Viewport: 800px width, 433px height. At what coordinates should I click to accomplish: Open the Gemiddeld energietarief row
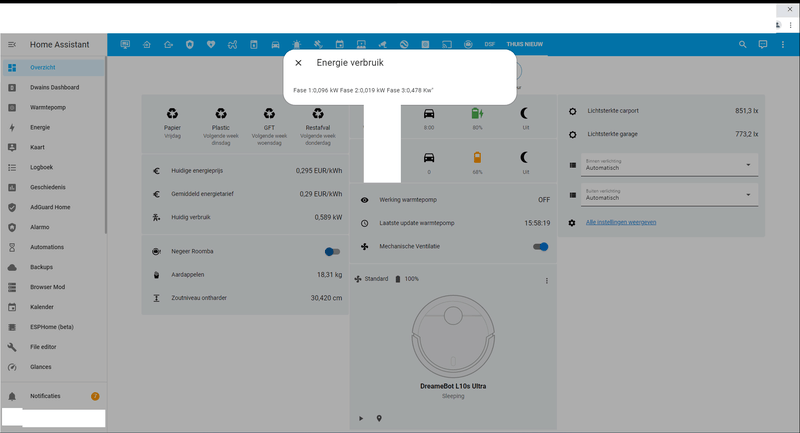(246, 194)
